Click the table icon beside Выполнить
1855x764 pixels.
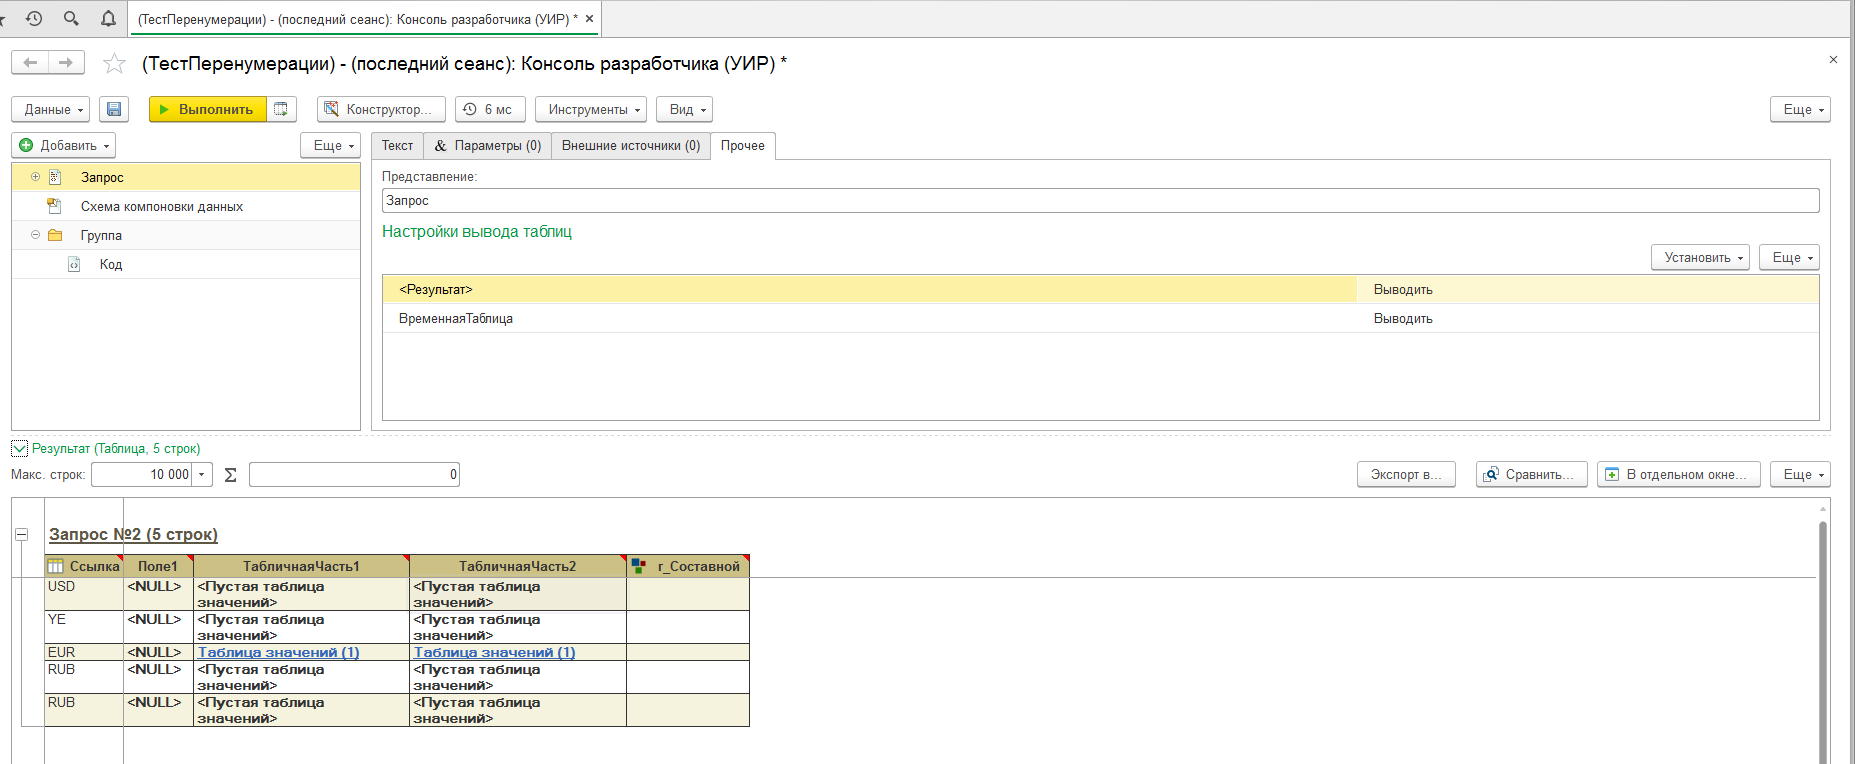click(x=282, y=109)
